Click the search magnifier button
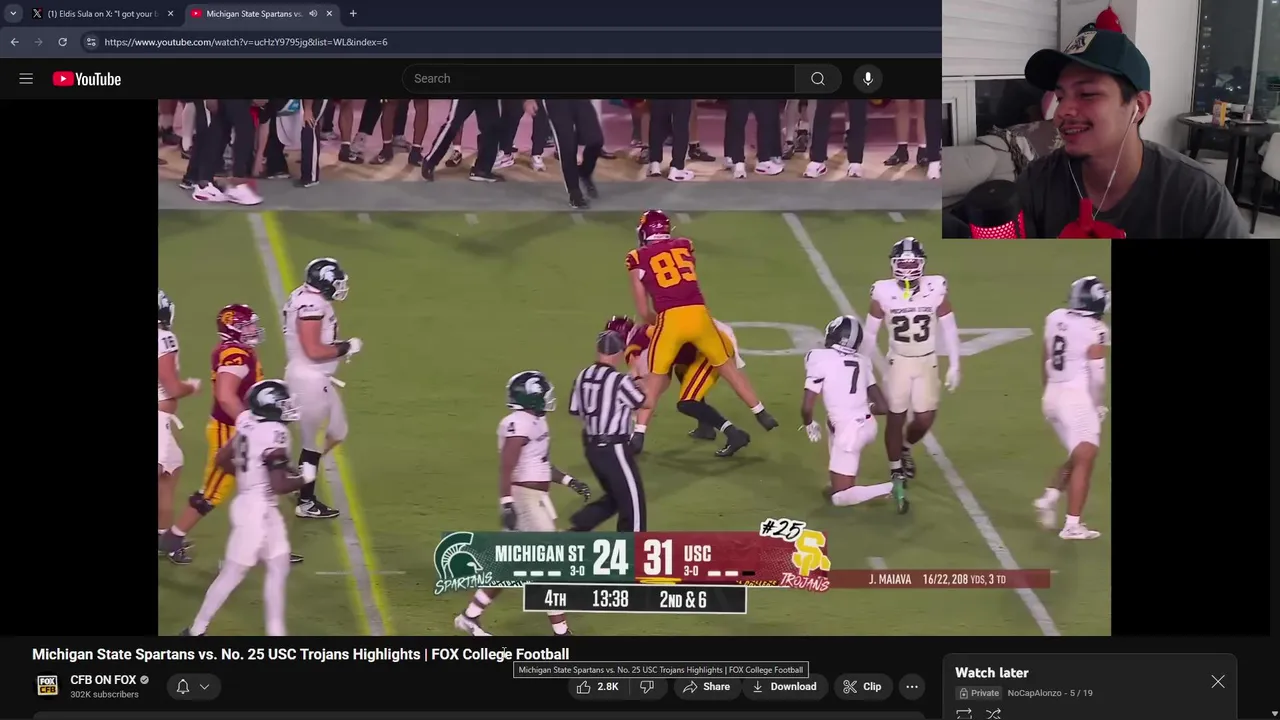The width and height of the screenshot is (1280, 720). [818, 79]
